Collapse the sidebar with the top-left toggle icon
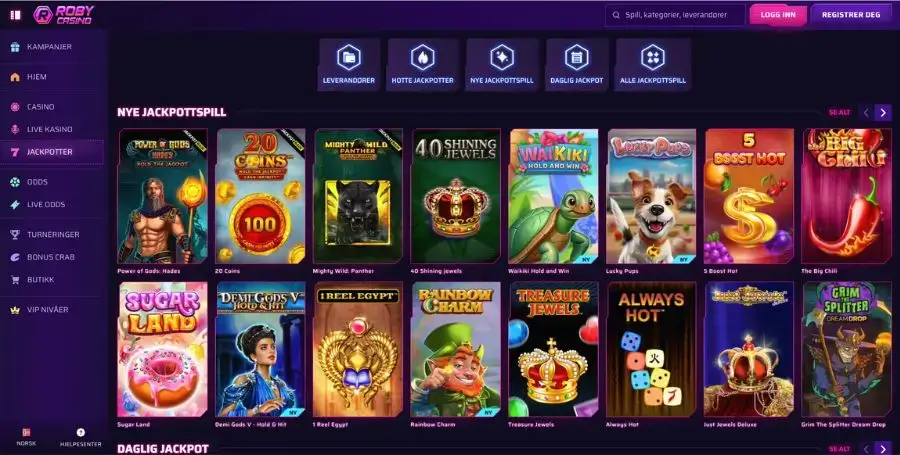900x455 pixels. pos(15,15)
